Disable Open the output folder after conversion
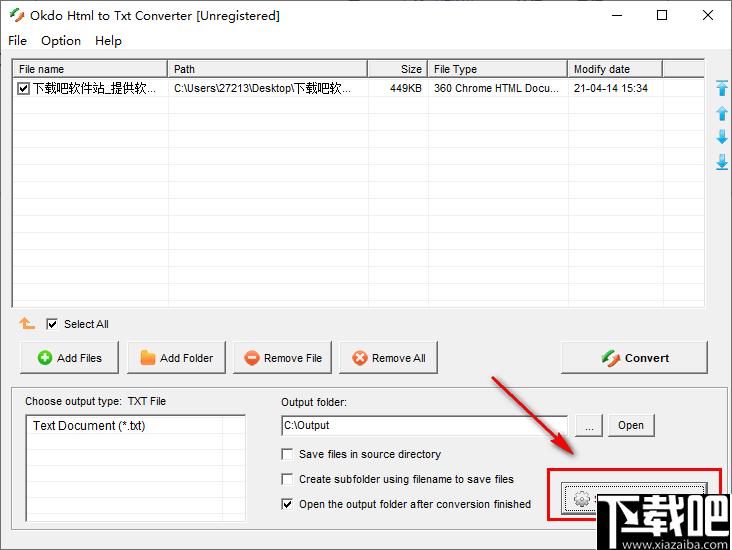 point(288,504)
